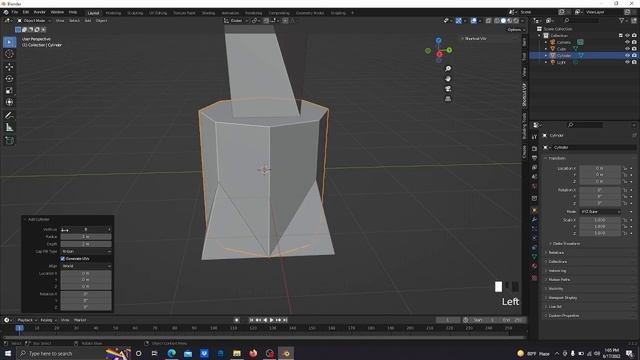The height and width of the screenshot is (360, 640).
Task: Adjust the Vertices count slider
Action: click(x=86, y=230)
